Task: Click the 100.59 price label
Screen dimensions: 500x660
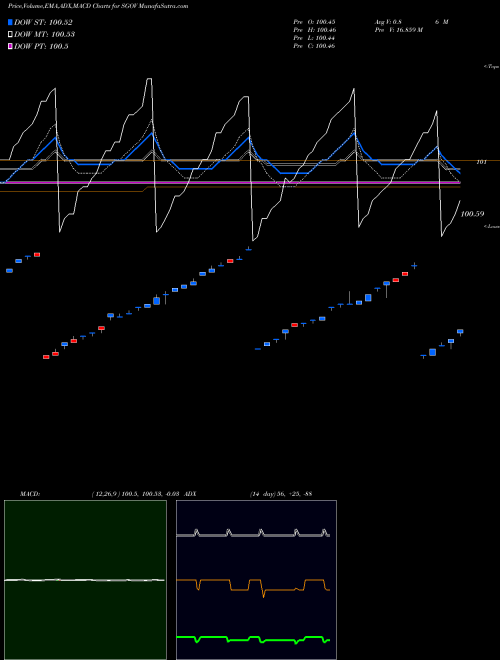Action: tap(472, 214)
